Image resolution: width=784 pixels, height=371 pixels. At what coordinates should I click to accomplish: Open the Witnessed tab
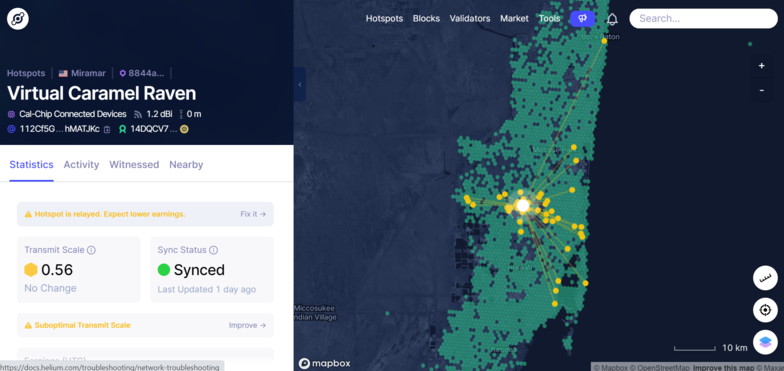point(134,164)
